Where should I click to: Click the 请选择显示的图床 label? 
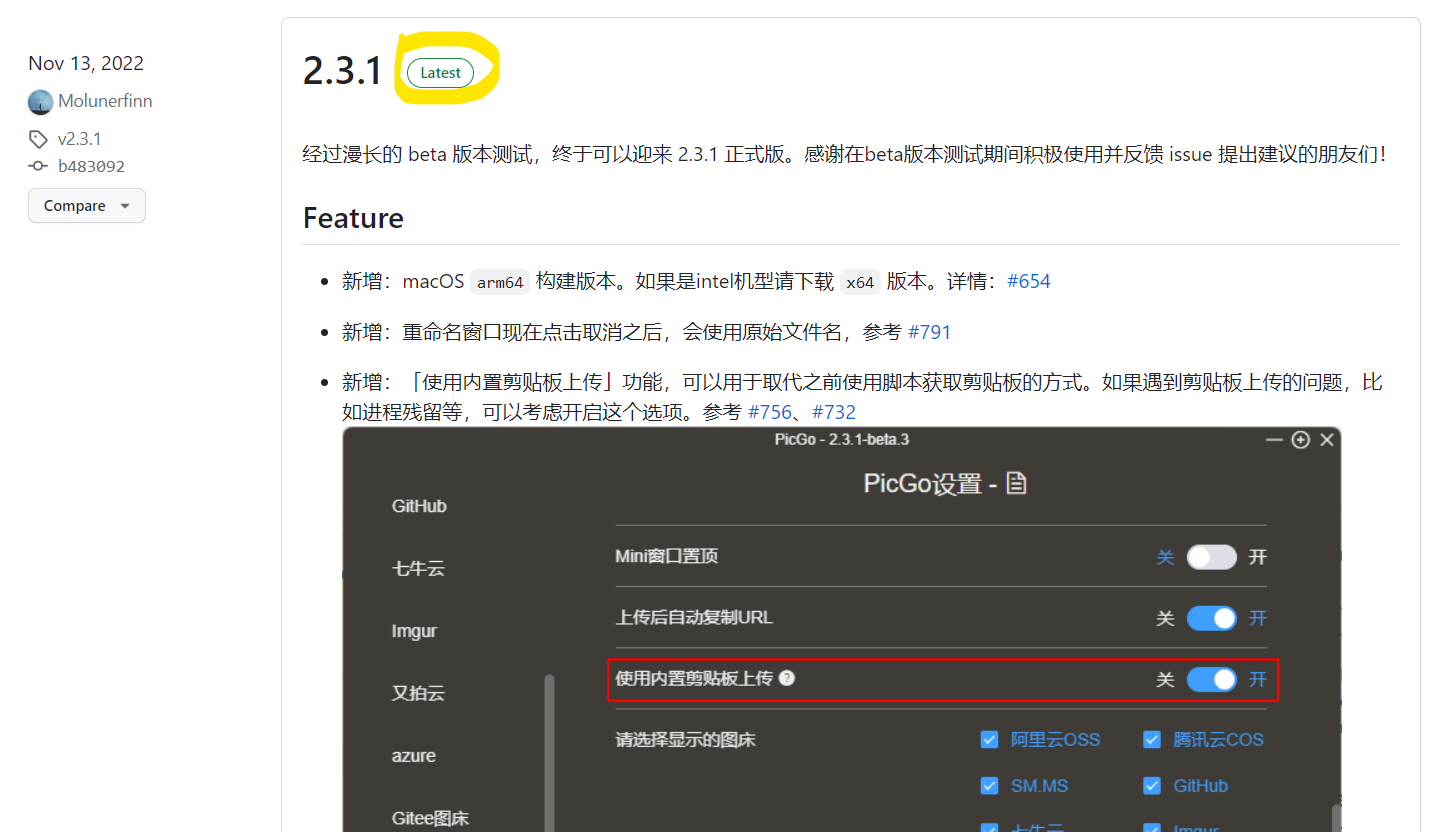(x=685, y=741)
